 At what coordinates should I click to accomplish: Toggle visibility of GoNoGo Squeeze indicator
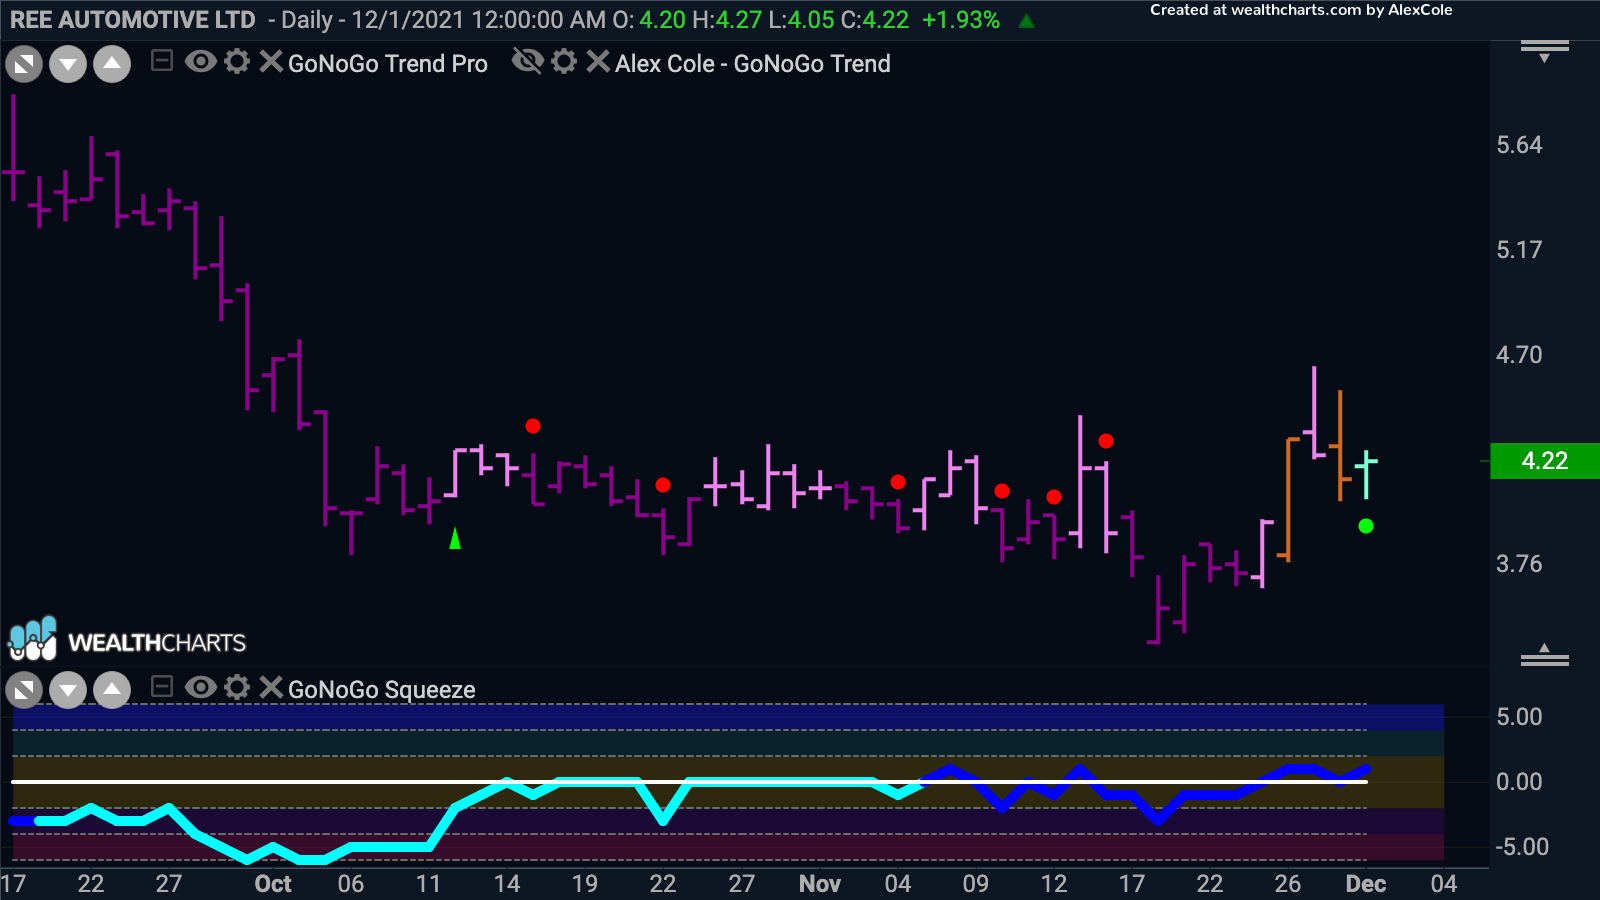(201, 687)
